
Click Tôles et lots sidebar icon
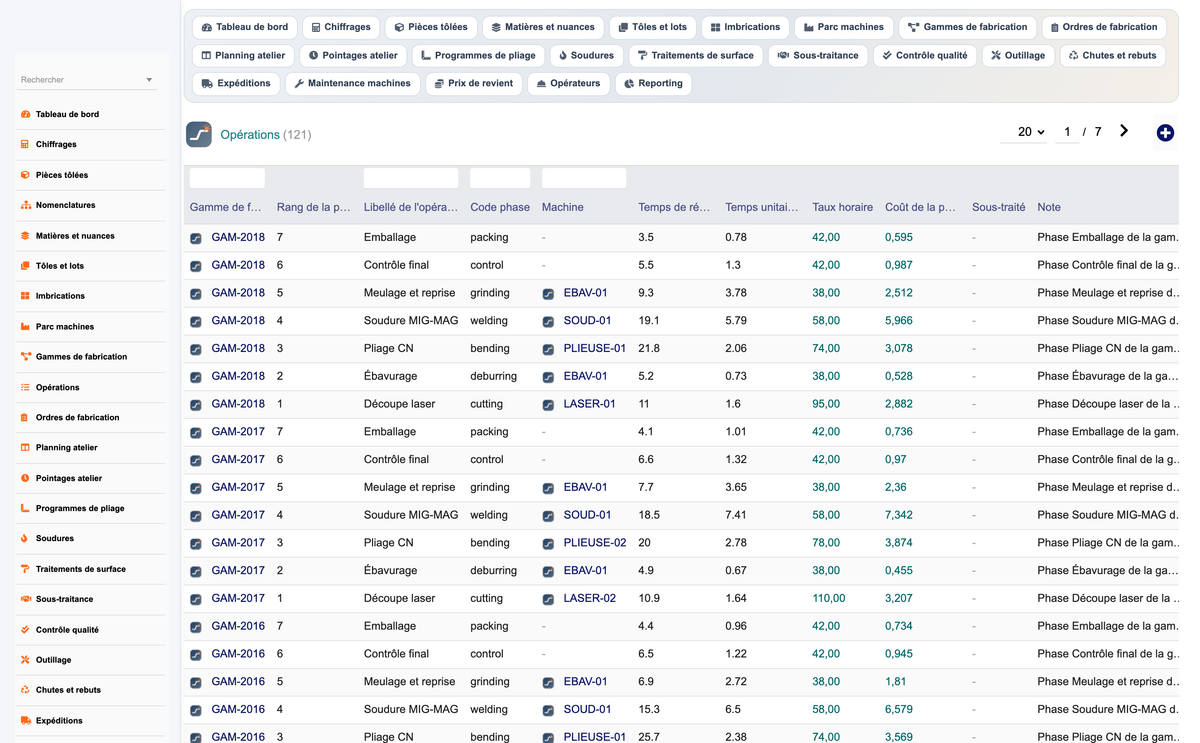click(x=25, y=266)
